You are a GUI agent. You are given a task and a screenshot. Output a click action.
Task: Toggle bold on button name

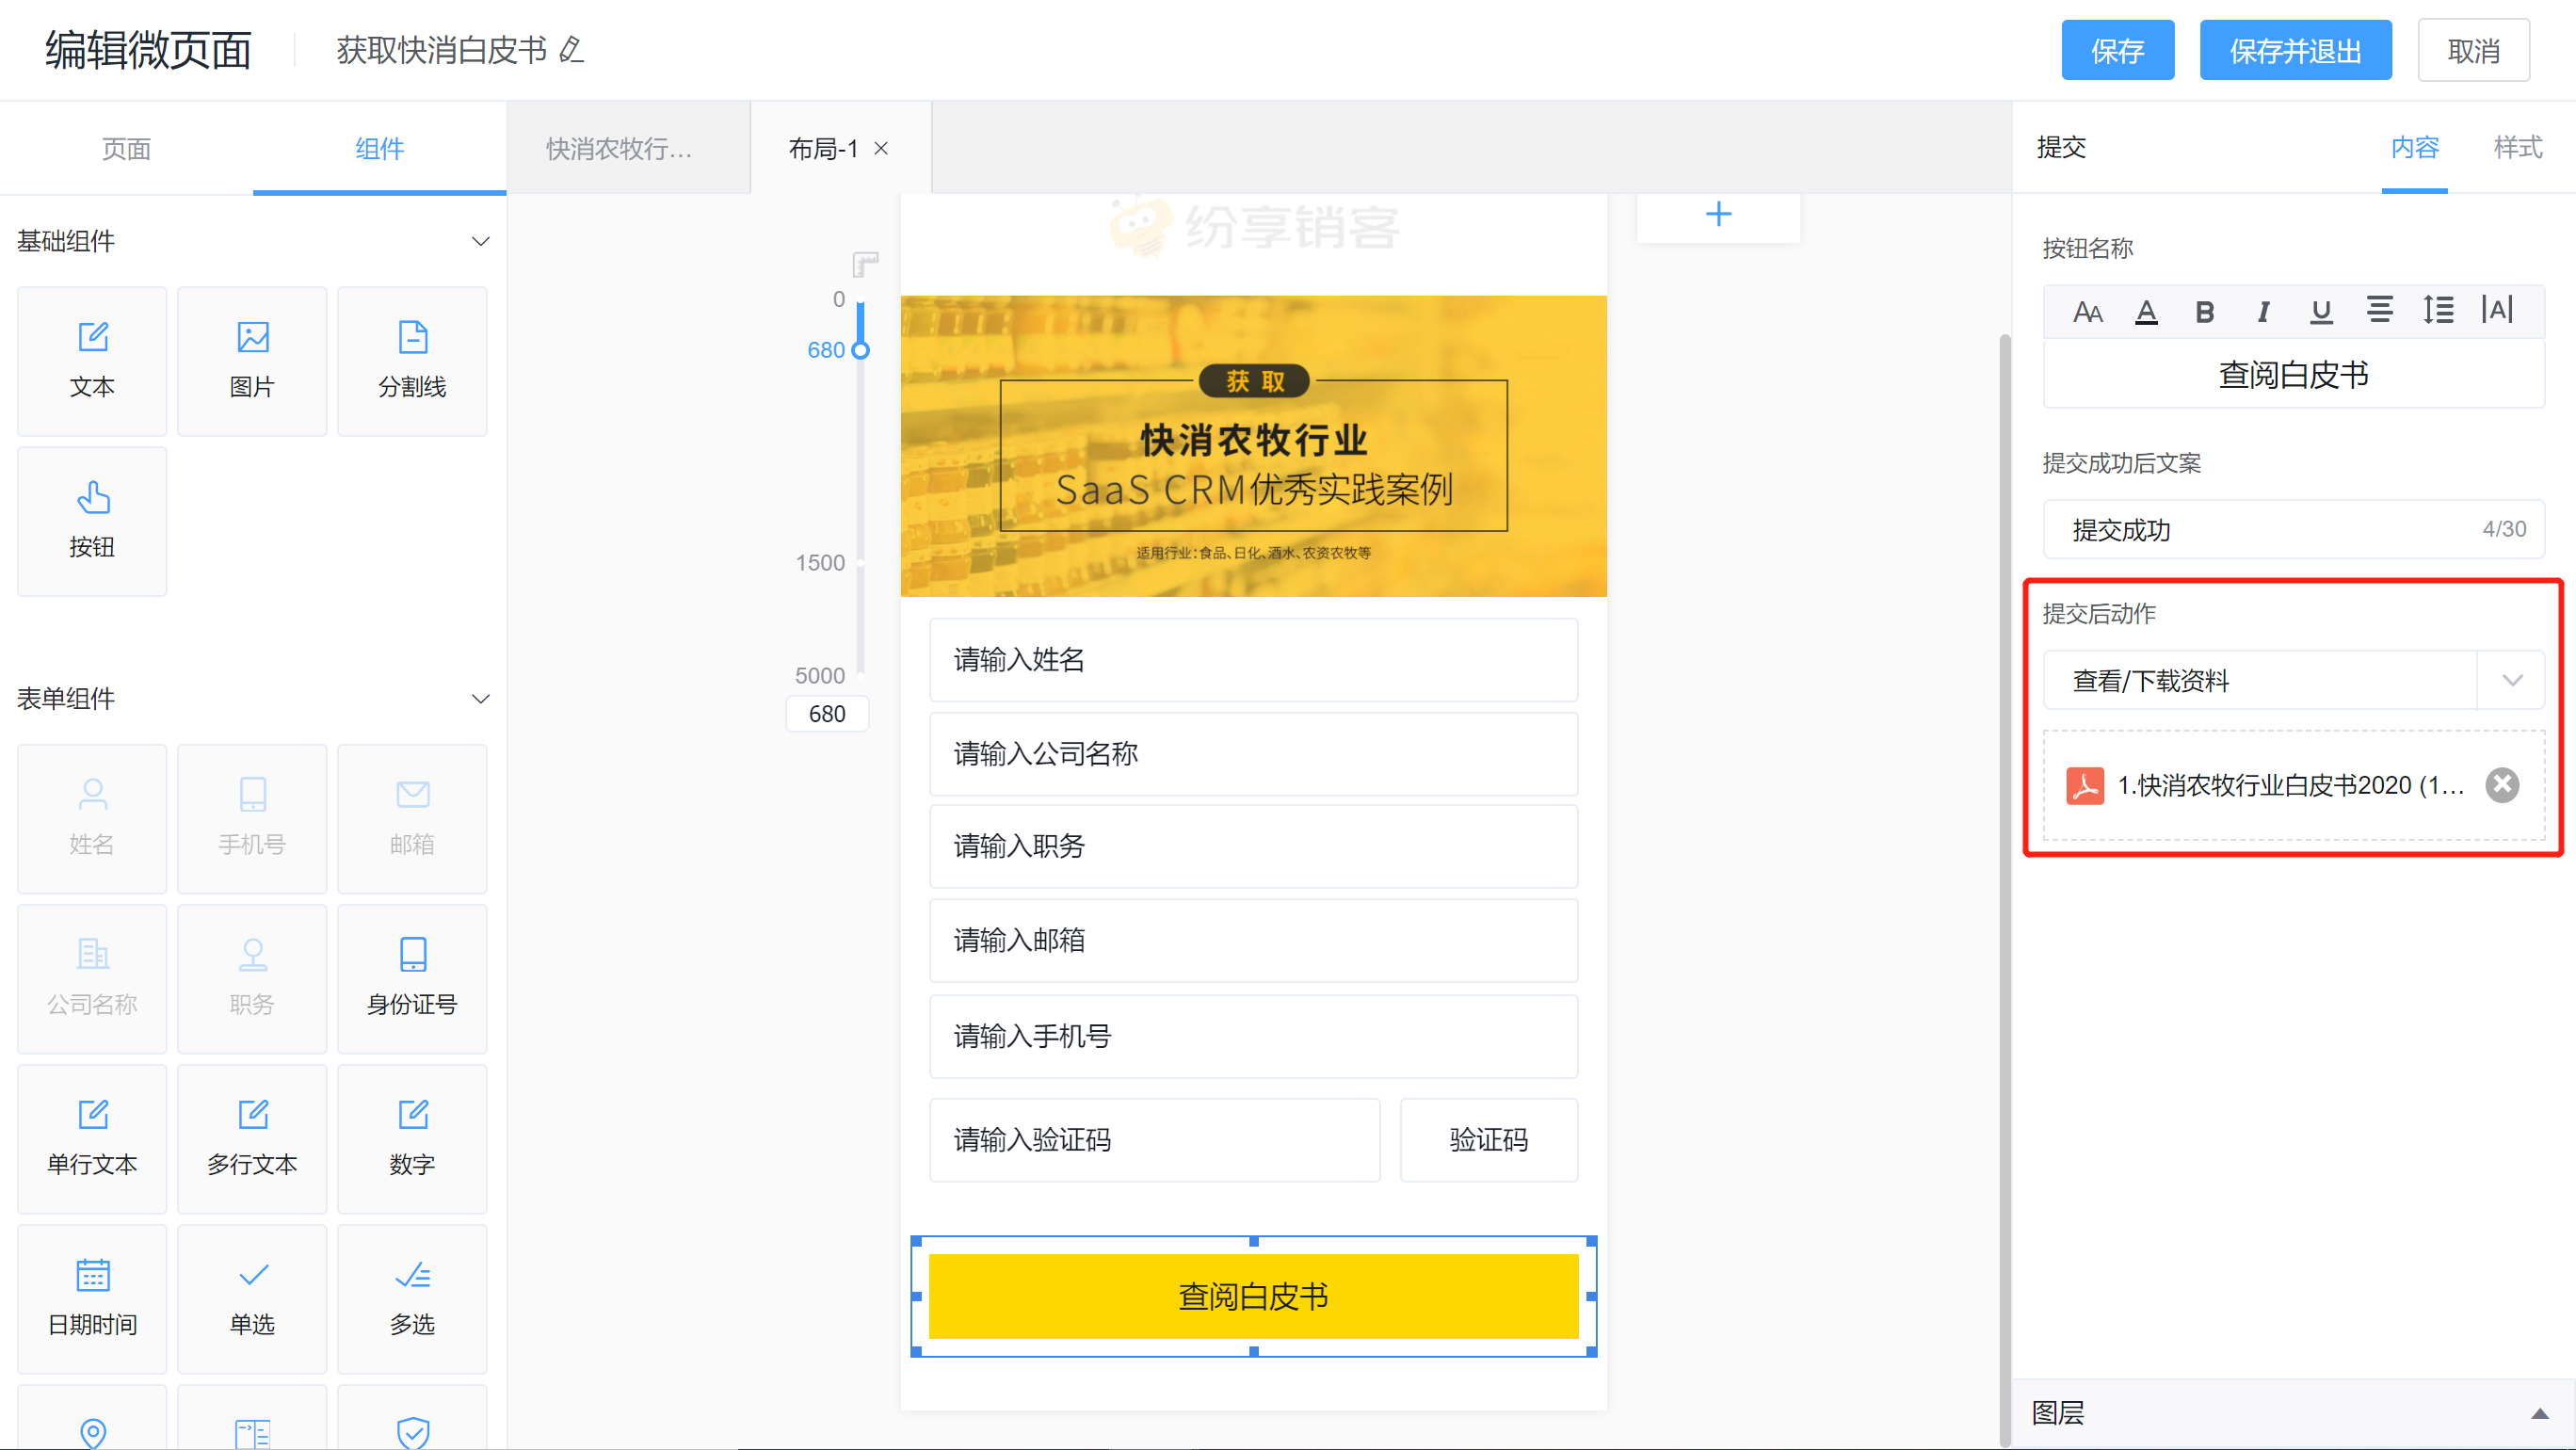2204,312
